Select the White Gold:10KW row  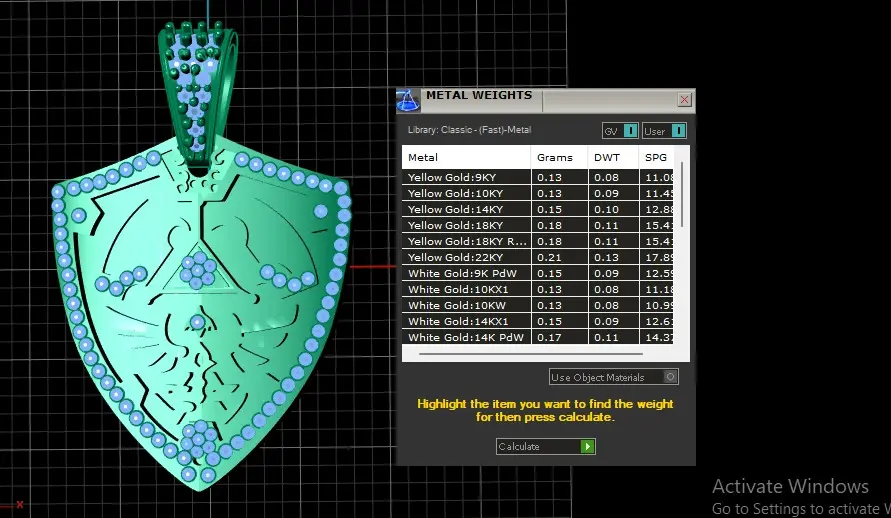538,305
